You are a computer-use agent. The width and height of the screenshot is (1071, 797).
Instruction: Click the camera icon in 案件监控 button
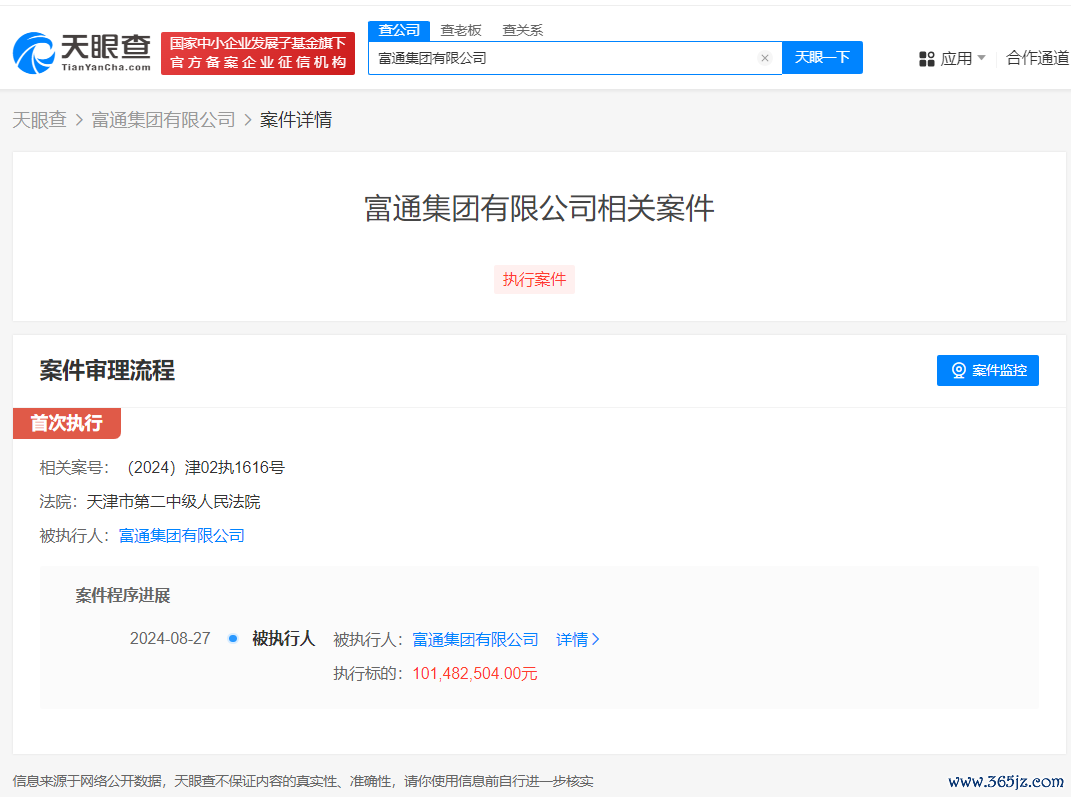coord(959,370)
